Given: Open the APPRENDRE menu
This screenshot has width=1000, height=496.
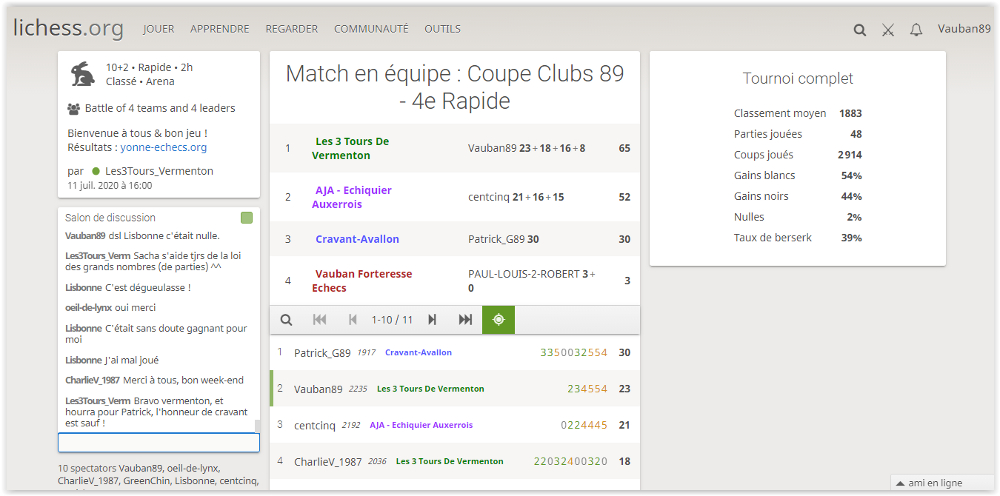Looking at the screenshot, I should pyautogui.click(x=220, y=29).
